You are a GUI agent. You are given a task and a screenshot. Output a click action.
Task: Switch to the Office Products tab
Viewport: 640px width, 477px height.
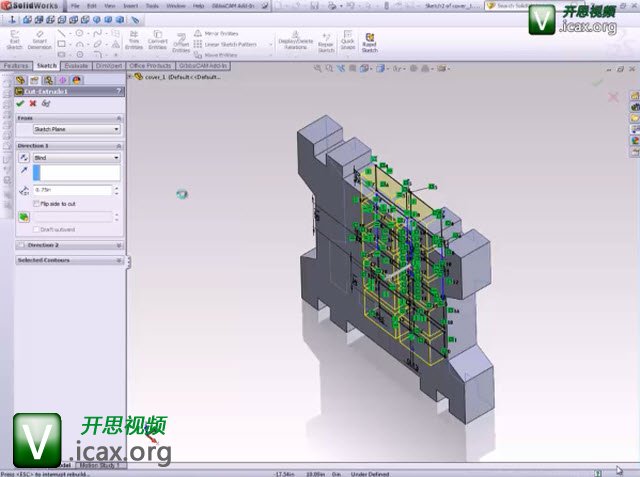point(150,66)
